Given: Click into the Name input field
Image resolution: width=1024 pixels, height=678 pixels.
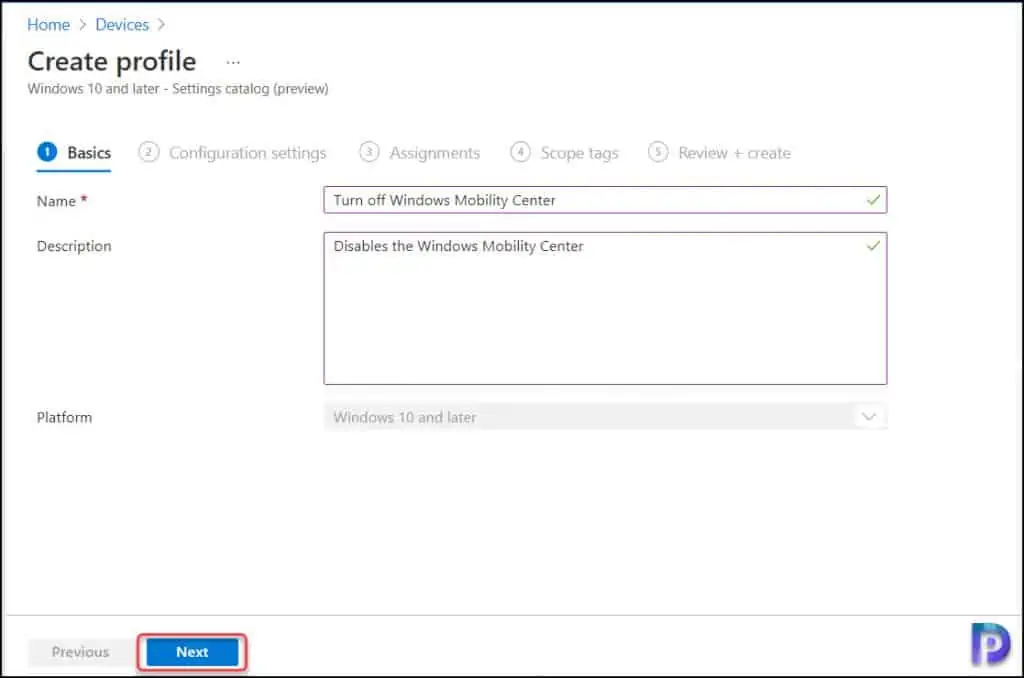Looking at the screenshot, I should click(x=605, y=200).
